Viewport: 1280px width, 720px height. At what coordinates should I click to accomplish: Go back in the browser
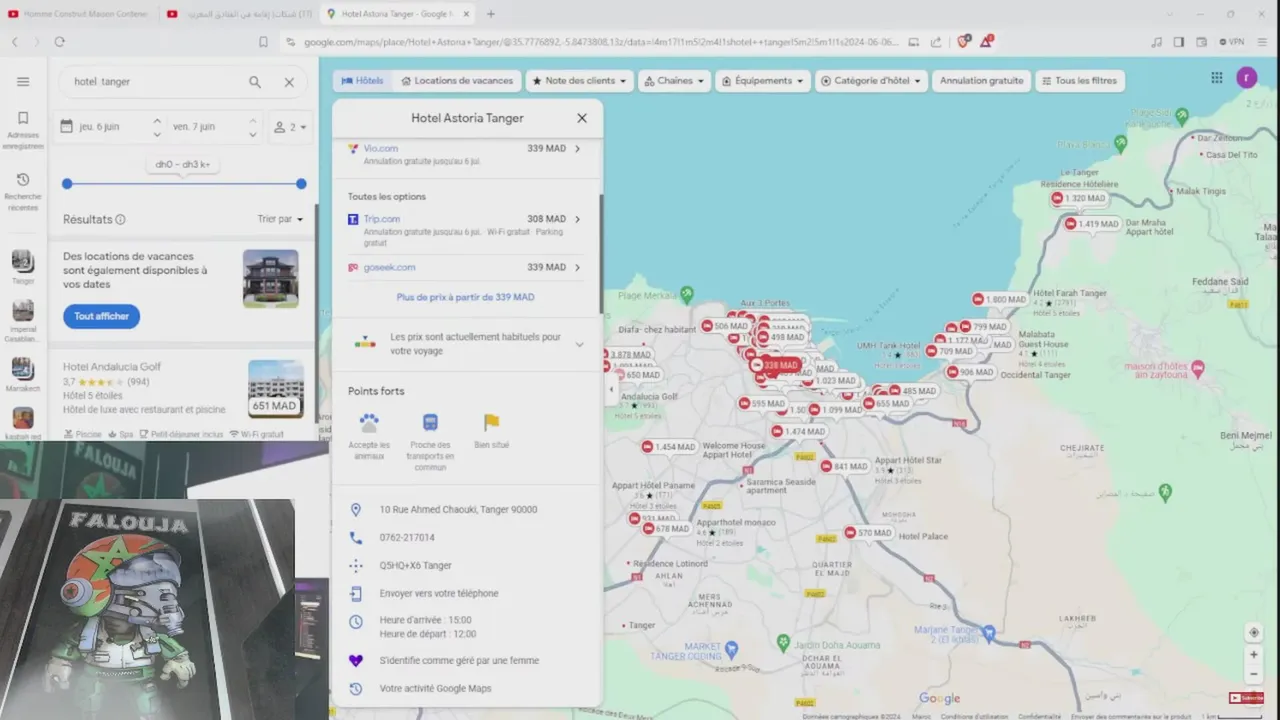click(x=15, y=42)
